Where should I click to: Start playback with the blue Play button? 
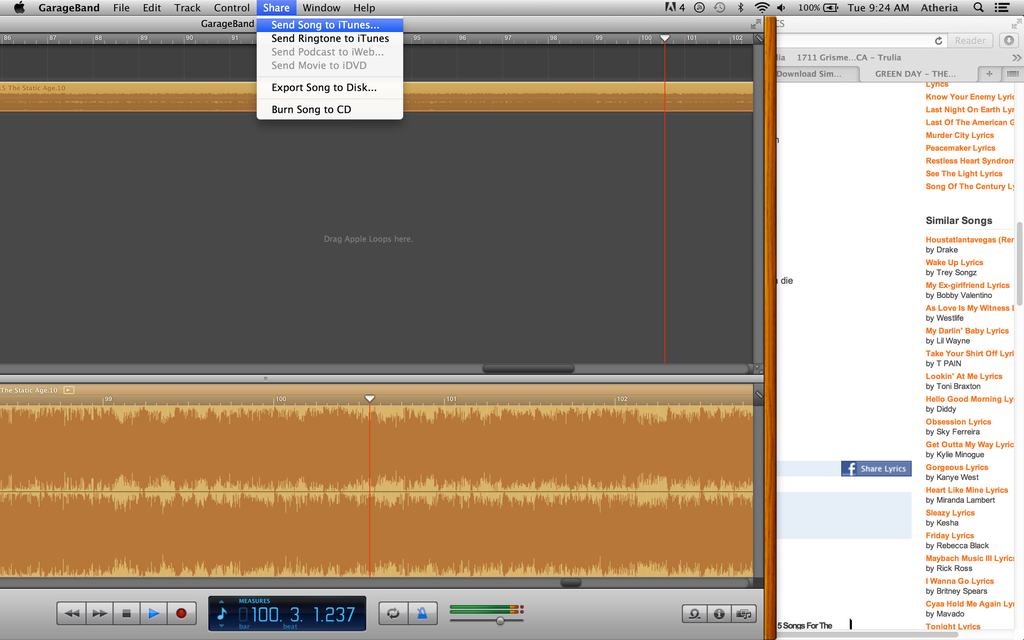(153, 613)
